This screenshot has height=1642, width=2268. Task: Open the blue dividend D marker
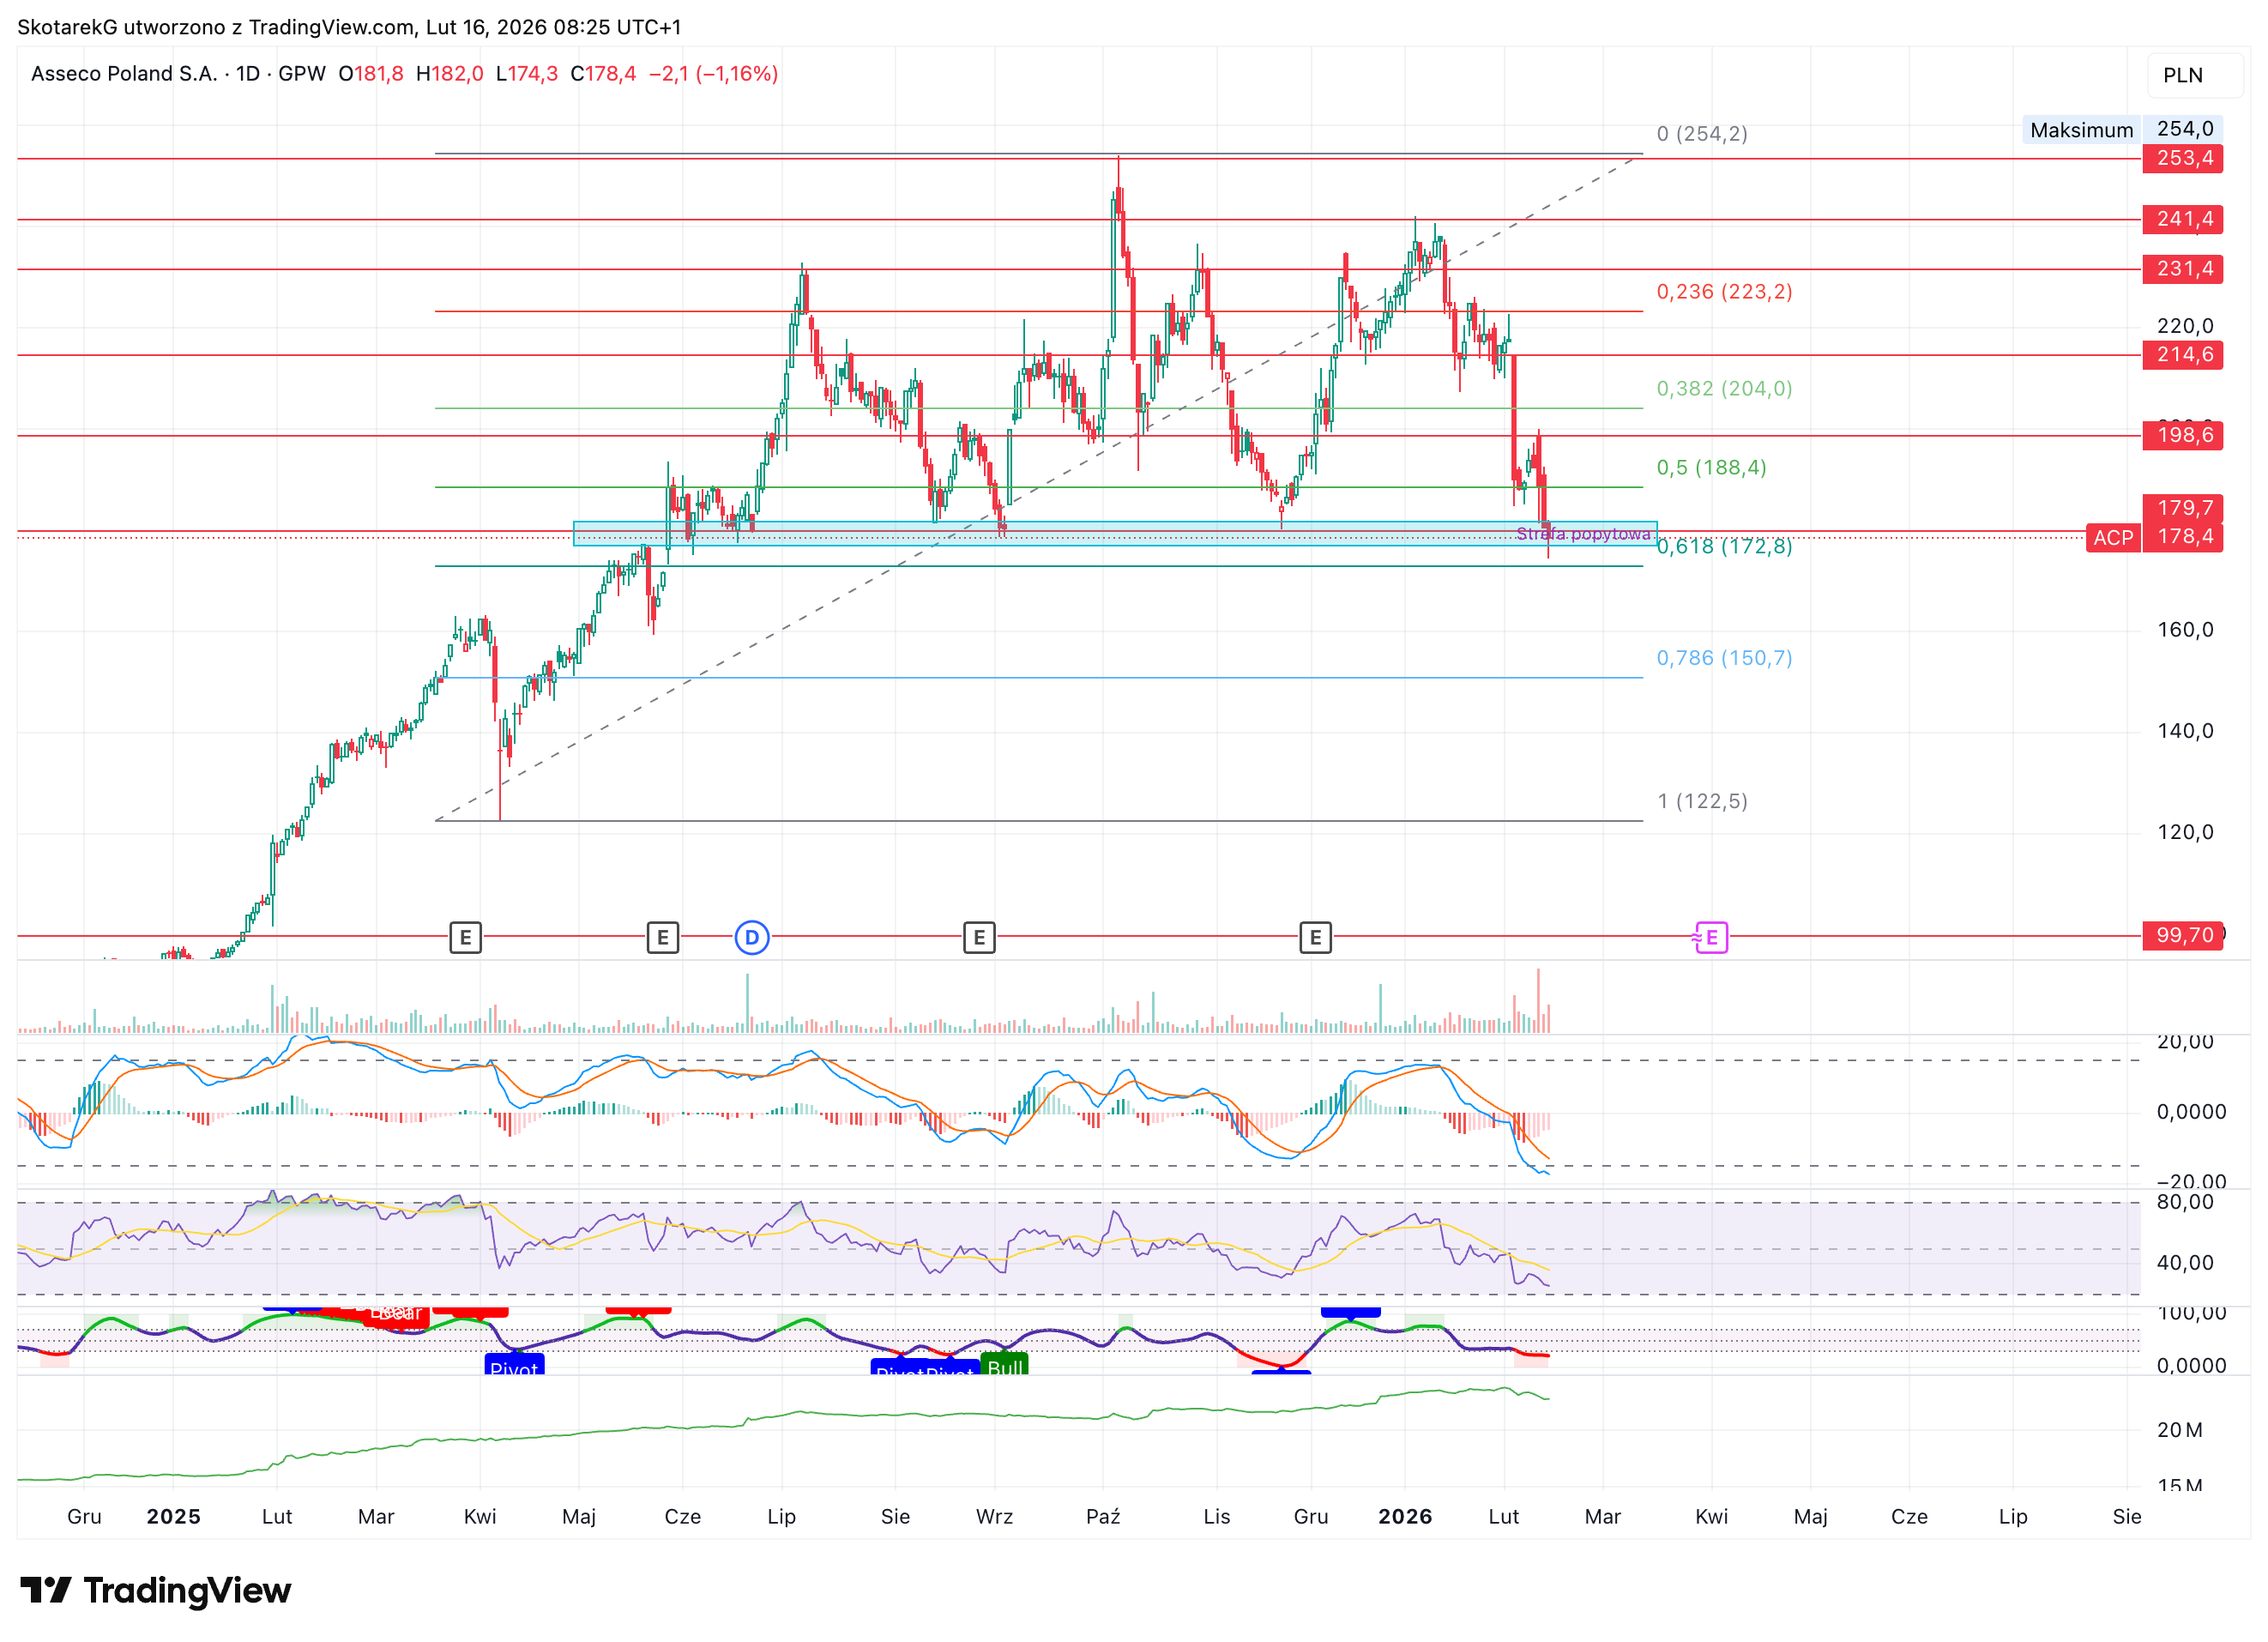752,937
